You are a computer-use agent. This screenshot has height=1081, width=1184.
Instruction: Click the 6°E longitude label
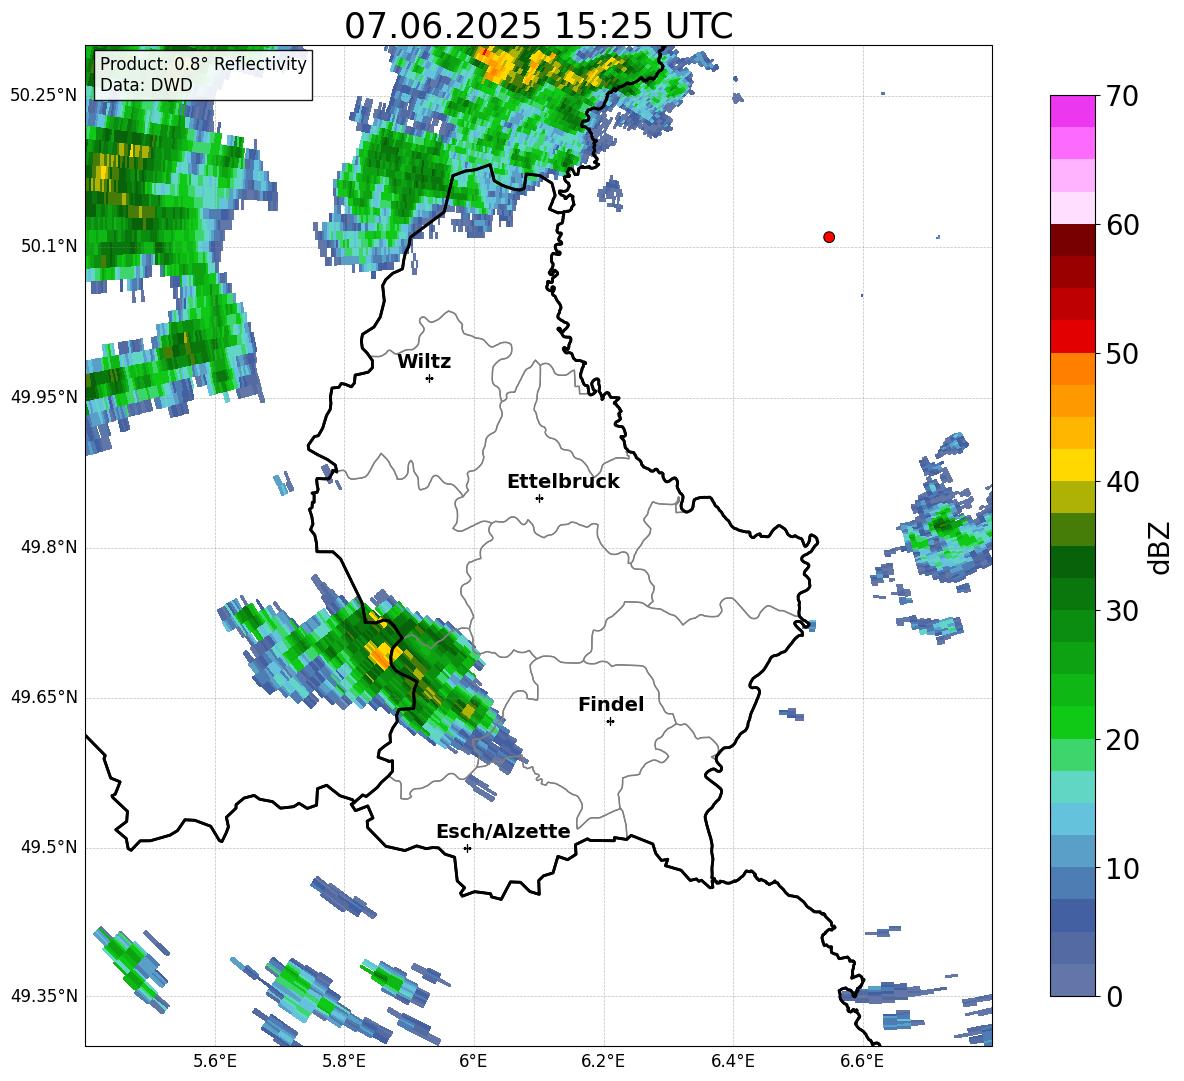473,1061
